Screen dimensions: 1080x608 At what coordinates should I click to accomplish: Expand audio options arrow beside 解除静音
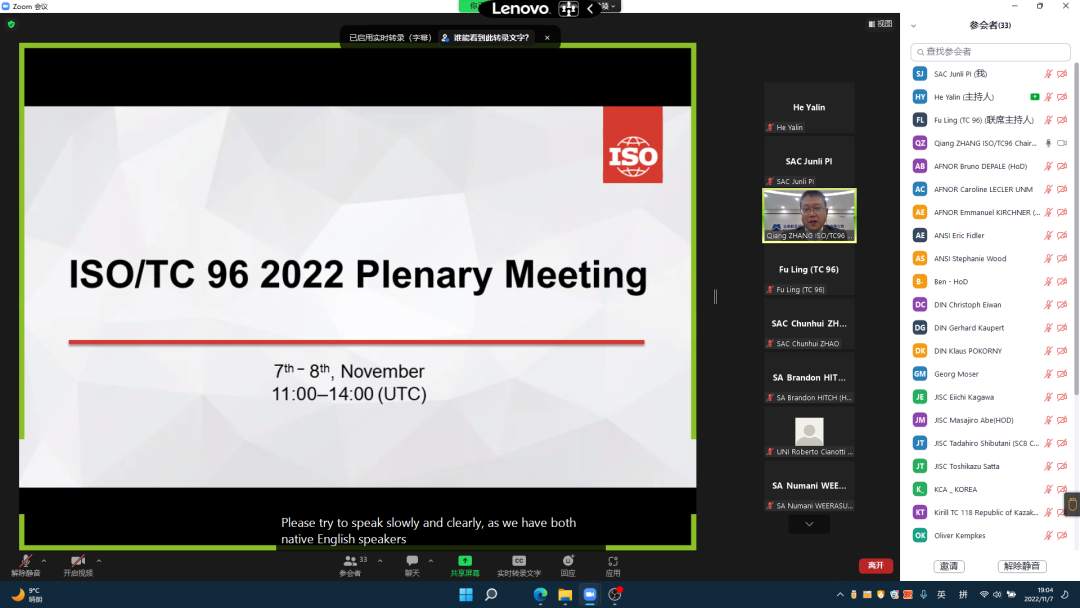pyautogui.click(x=44, y=561)
